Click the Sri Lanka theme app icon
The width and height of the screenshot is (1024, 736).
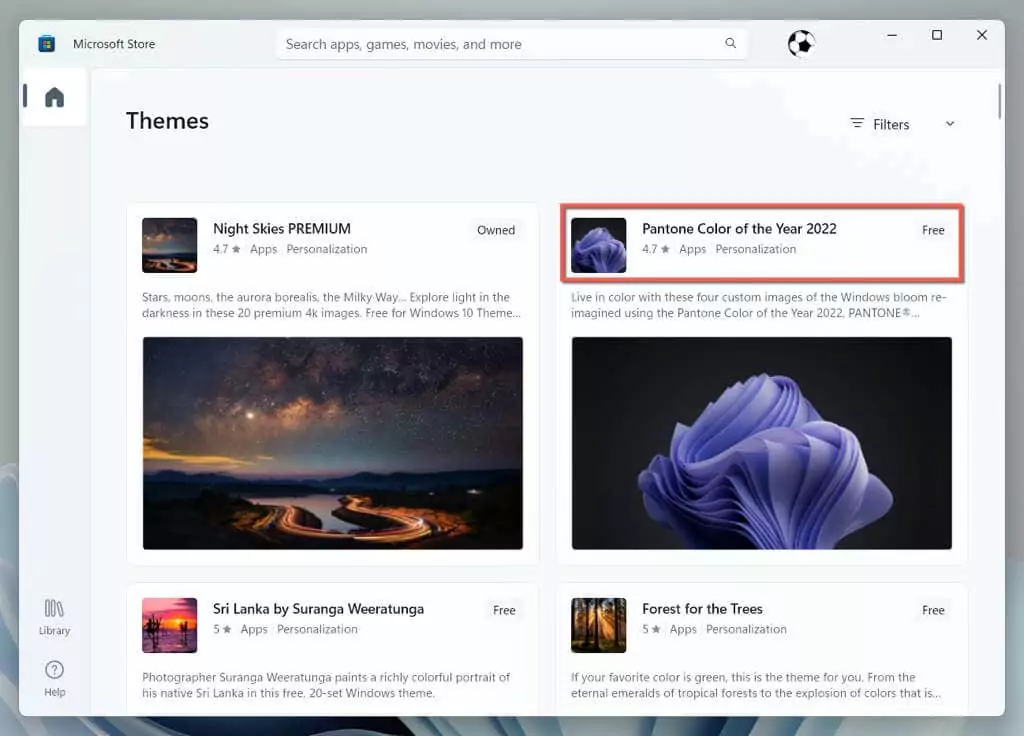(x=169, y=625)
